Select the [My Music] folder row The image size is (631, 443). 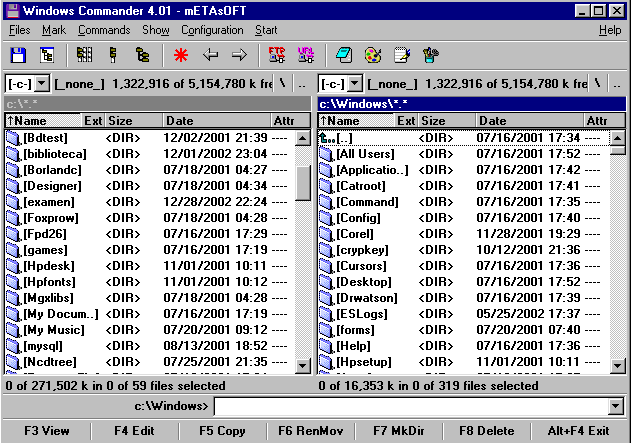[150, 330]
